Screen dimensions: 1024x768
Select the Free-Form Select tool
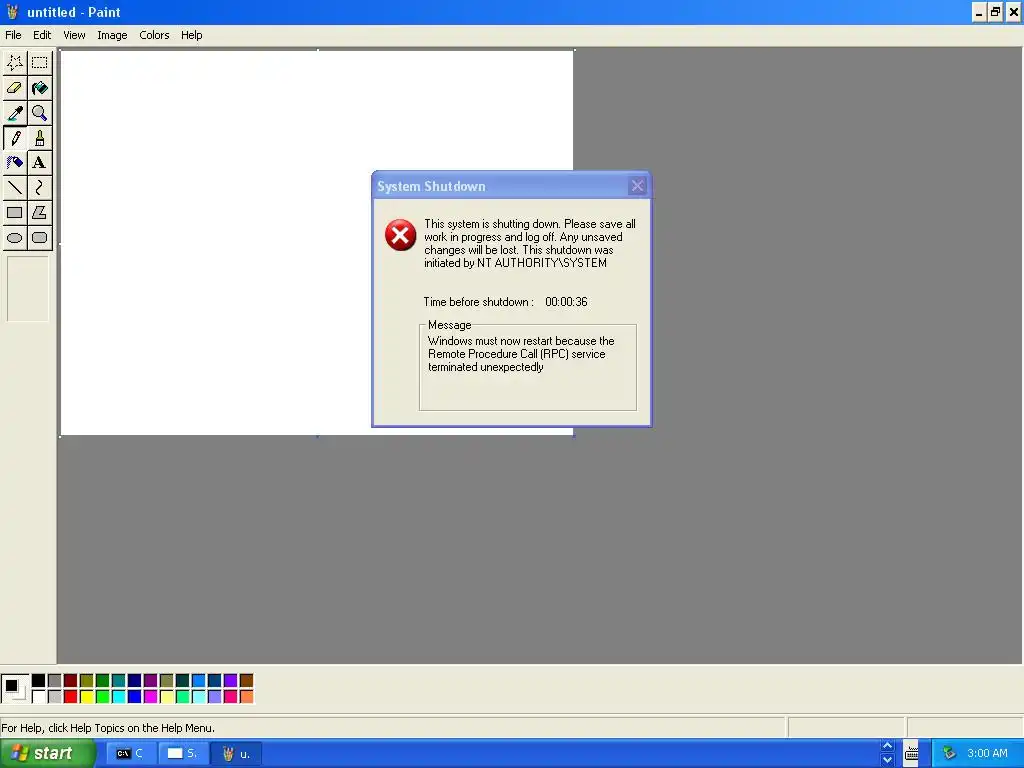[14, 63]
